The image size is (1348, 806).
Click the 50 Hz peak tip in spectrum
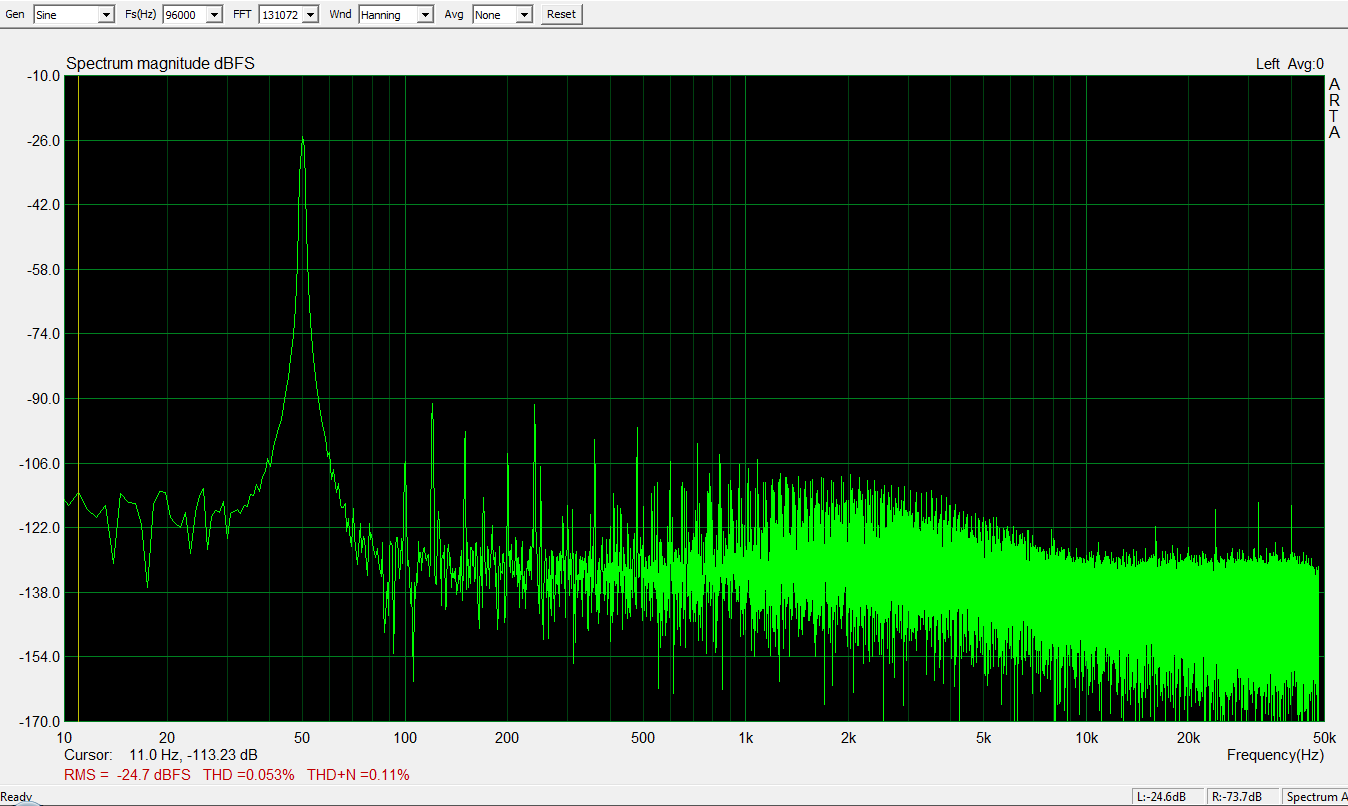click(x=302, y=138)
